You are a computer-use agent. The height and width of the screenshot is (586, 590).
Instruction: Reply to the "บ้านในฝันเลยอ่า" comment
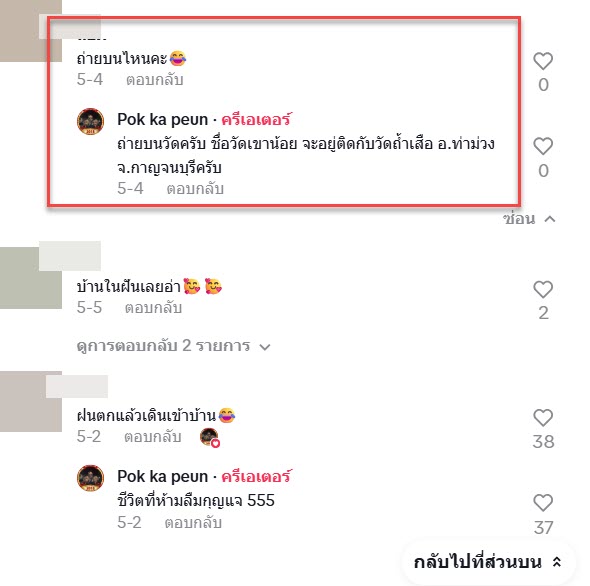(154, 308)
